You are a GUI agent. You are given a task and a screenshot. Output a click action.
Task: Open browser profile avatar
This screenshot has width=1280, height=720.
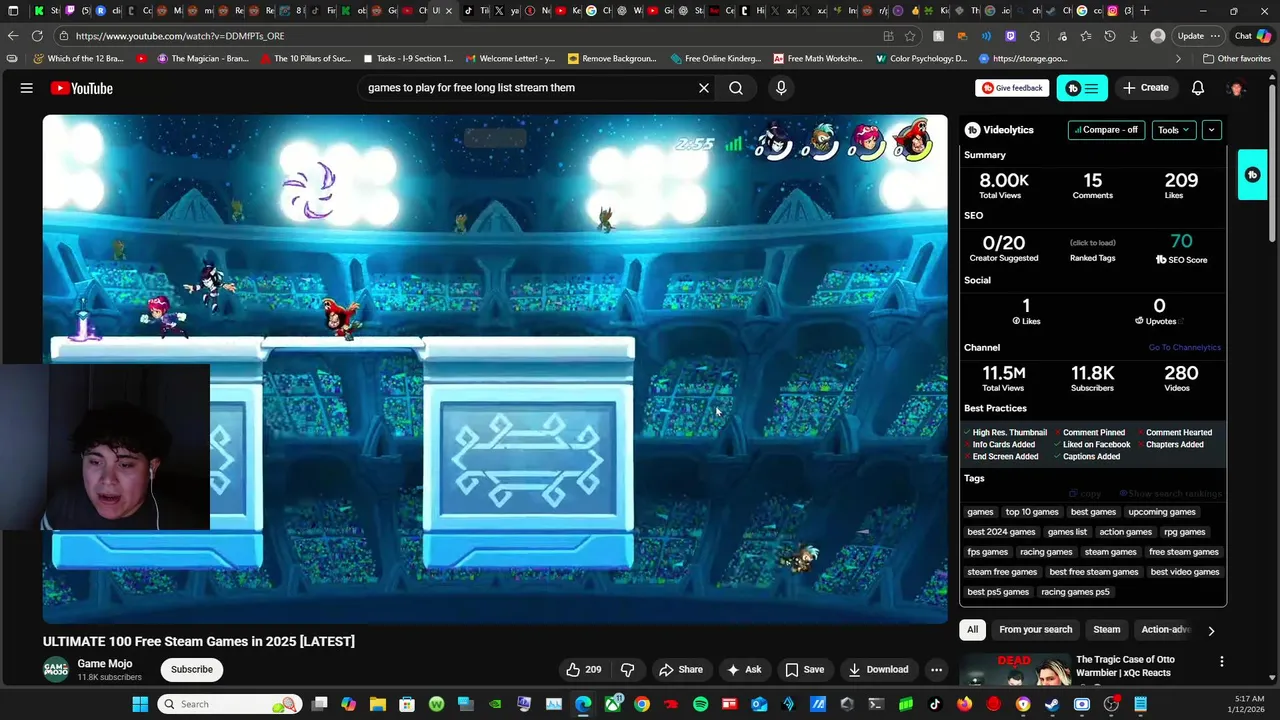(1158, 36)
